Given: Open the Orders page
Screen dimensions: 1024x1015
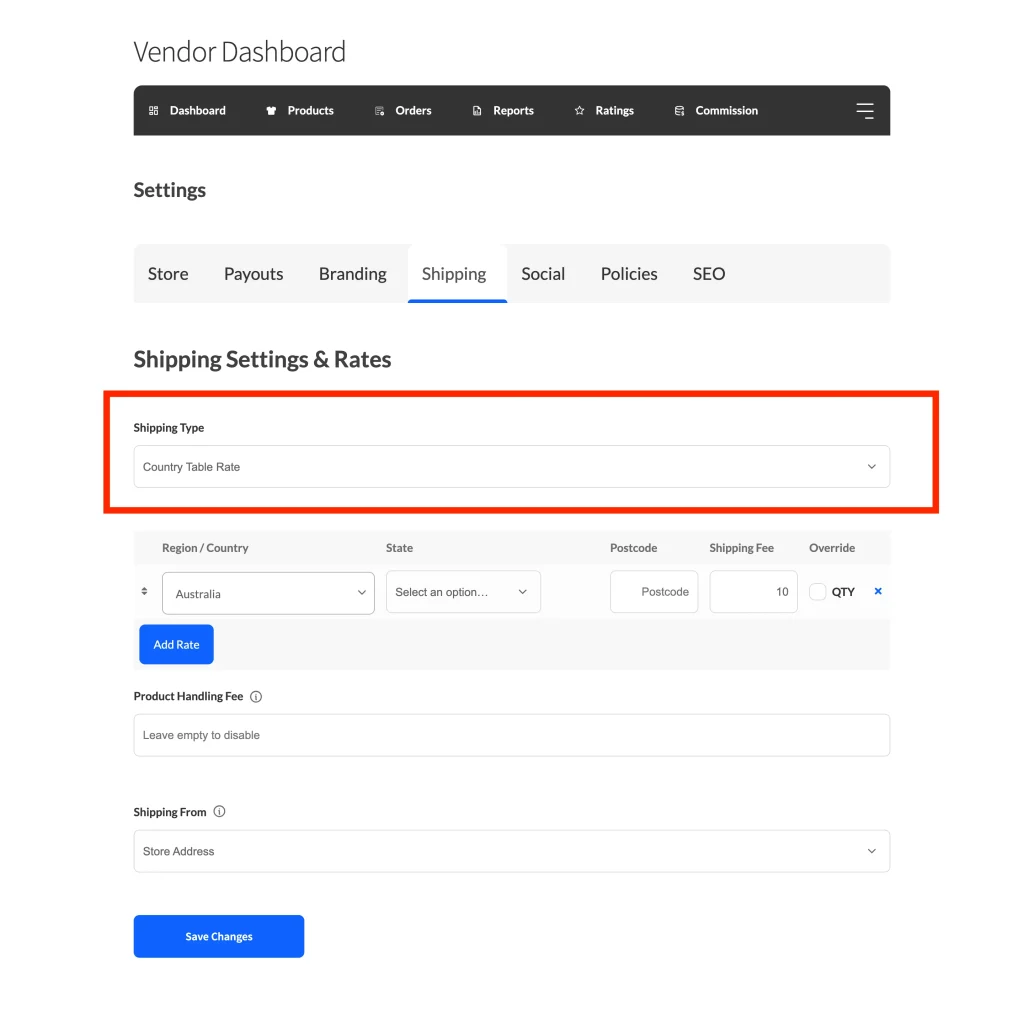Looking at the screenshot, I should pyautogui.click(x=403, y=111).
